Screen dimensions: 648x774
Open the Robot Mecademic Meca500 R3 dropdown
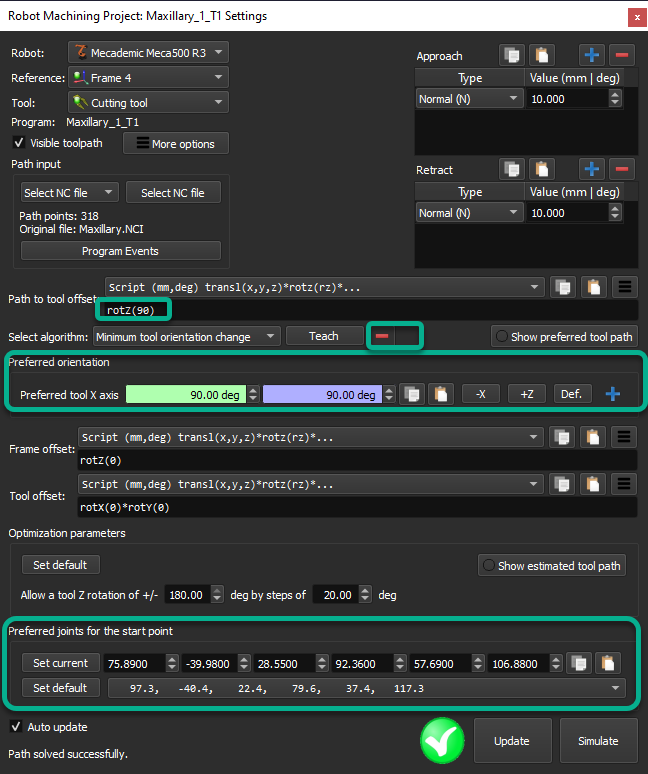tap(148, 52)
